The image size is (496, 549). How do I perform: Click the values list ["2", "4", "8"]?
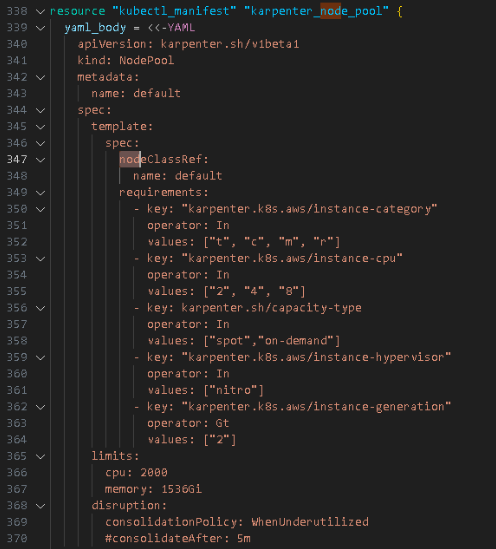[x=254, y=291]
